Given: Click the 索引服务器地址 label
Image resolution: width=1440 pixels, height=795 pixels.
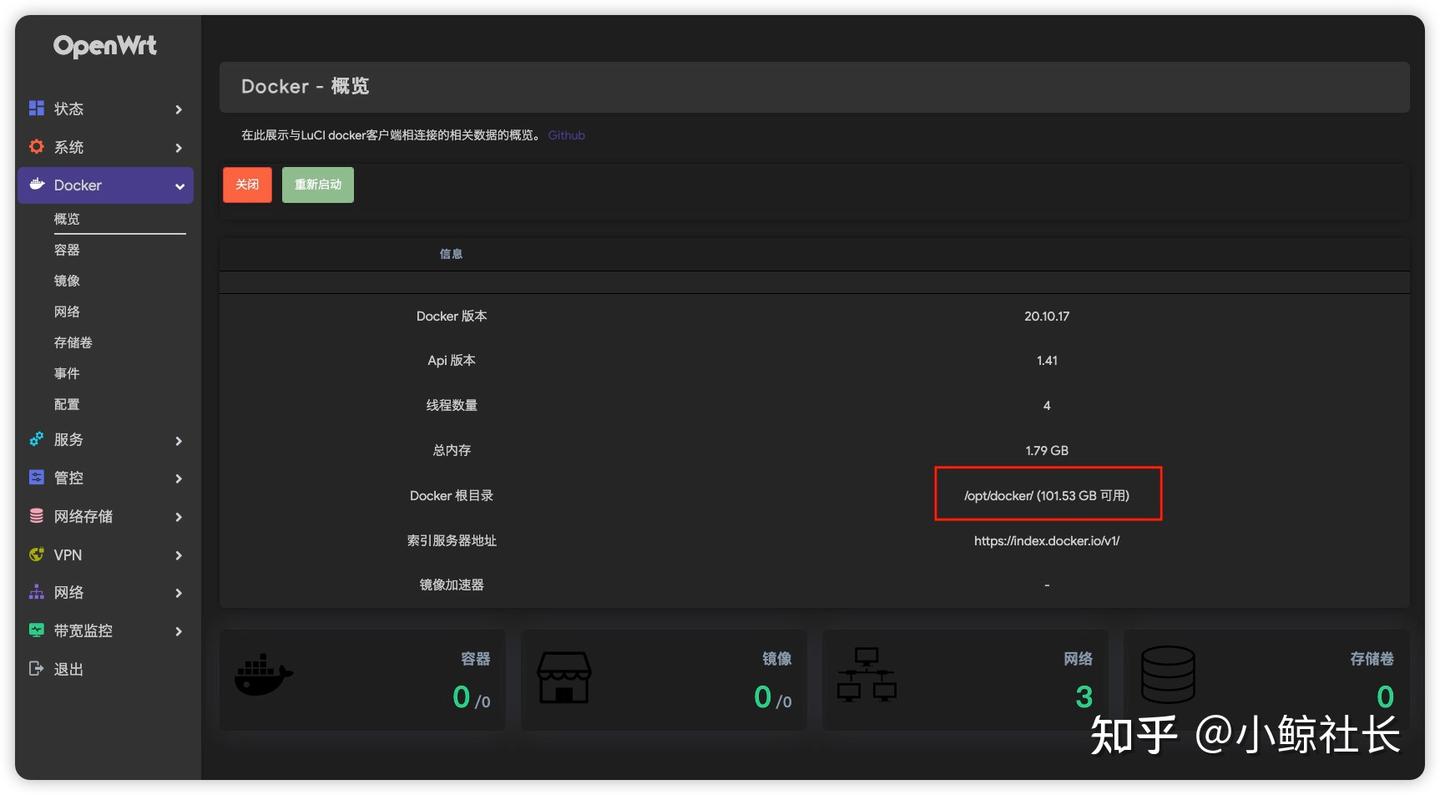Looking at the screenshot, I should pos(451,540).
